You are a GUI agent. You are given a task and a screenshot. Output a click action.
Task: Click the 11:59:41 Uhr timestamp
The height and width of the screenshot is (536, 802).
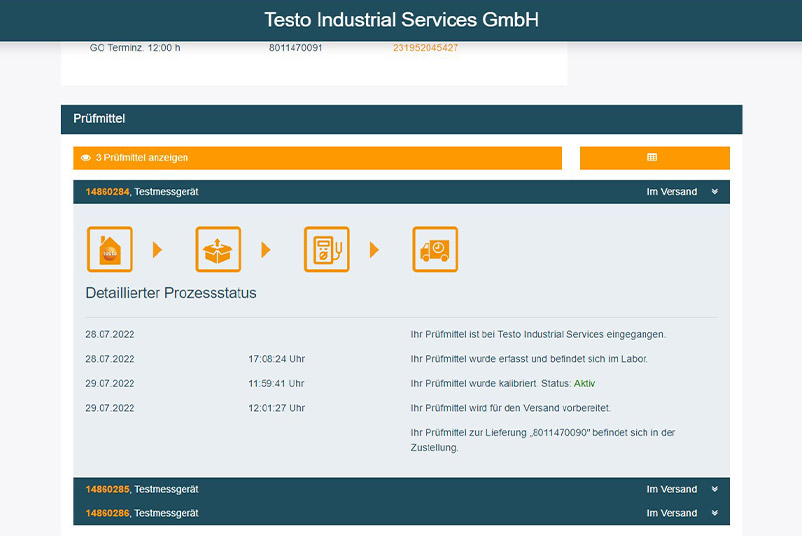(276, 384)
